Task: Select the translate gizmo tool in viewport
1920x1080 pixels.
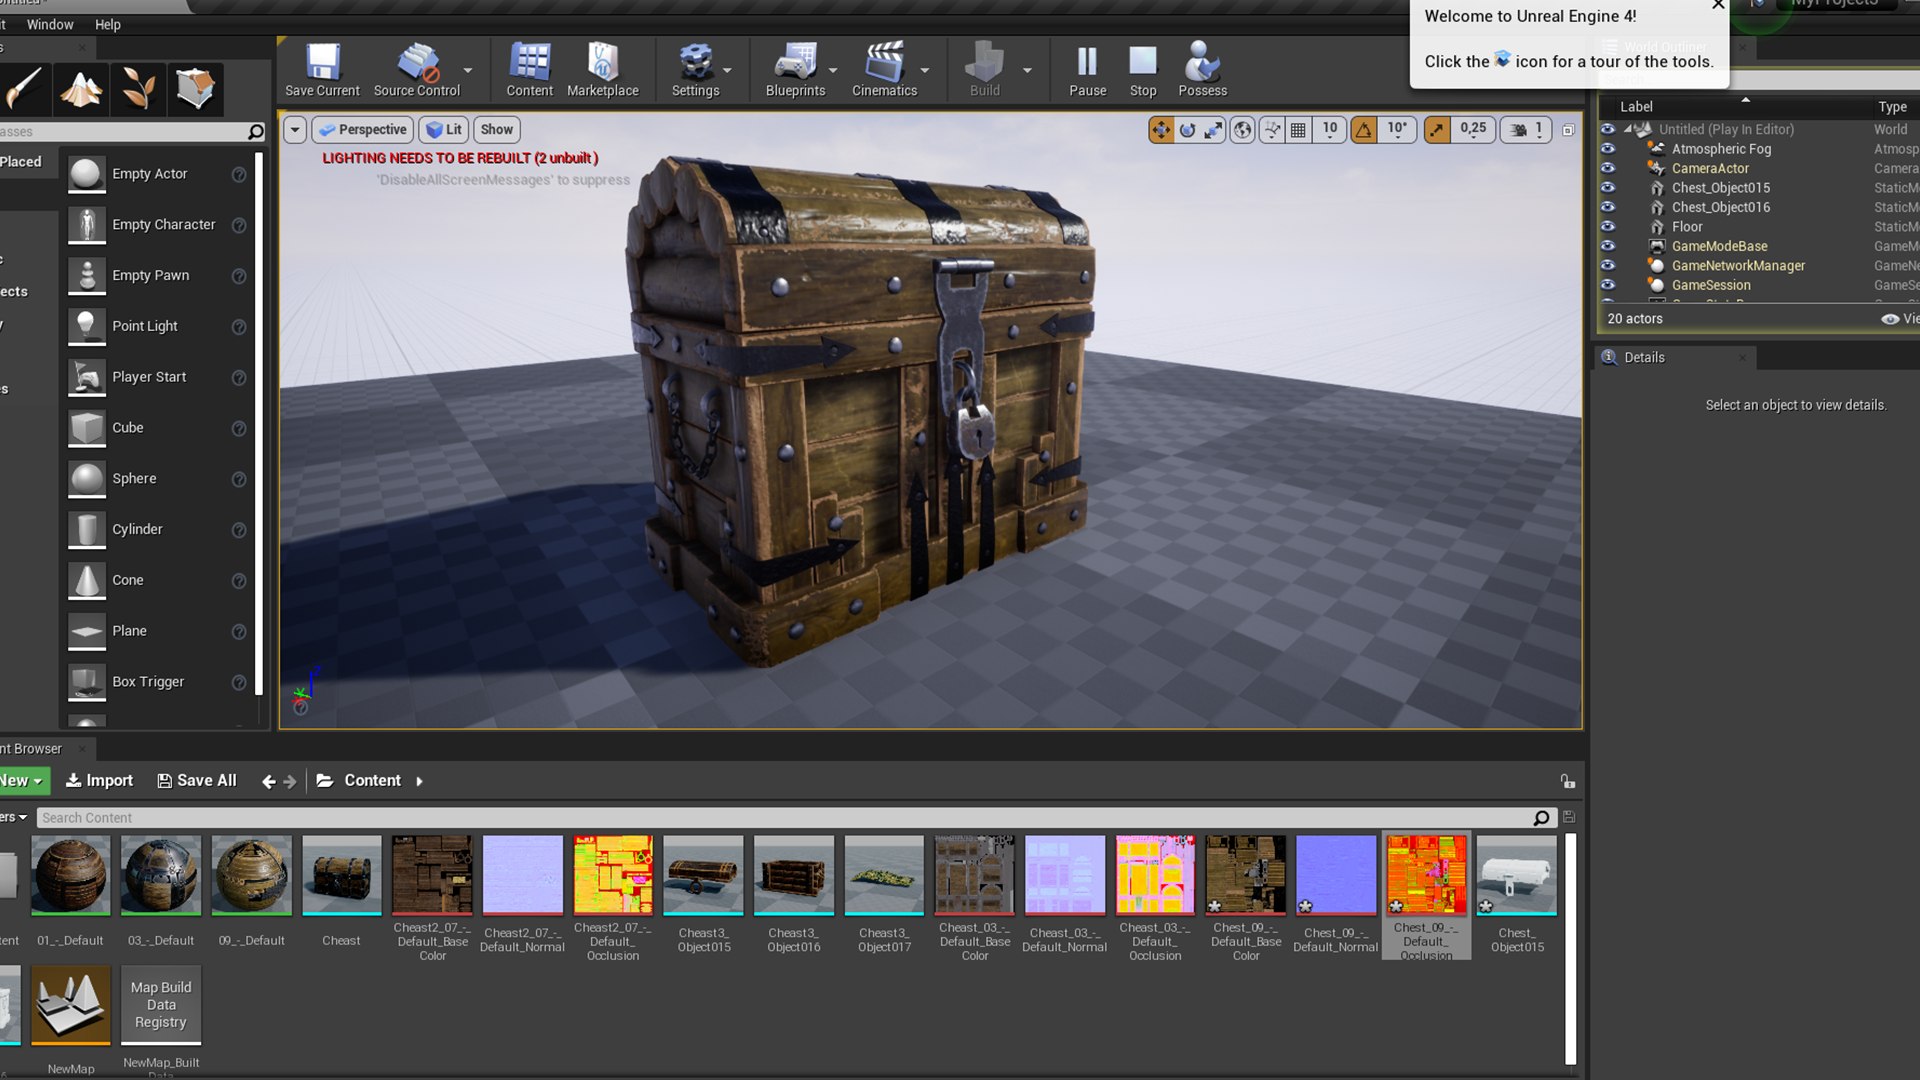Action: 1161,129
